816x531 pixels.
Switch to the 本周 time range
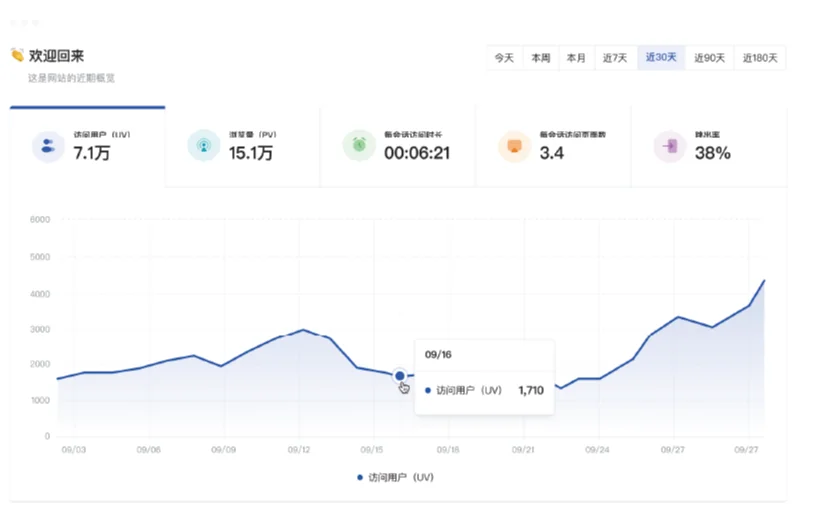click(x=541, y=58)
